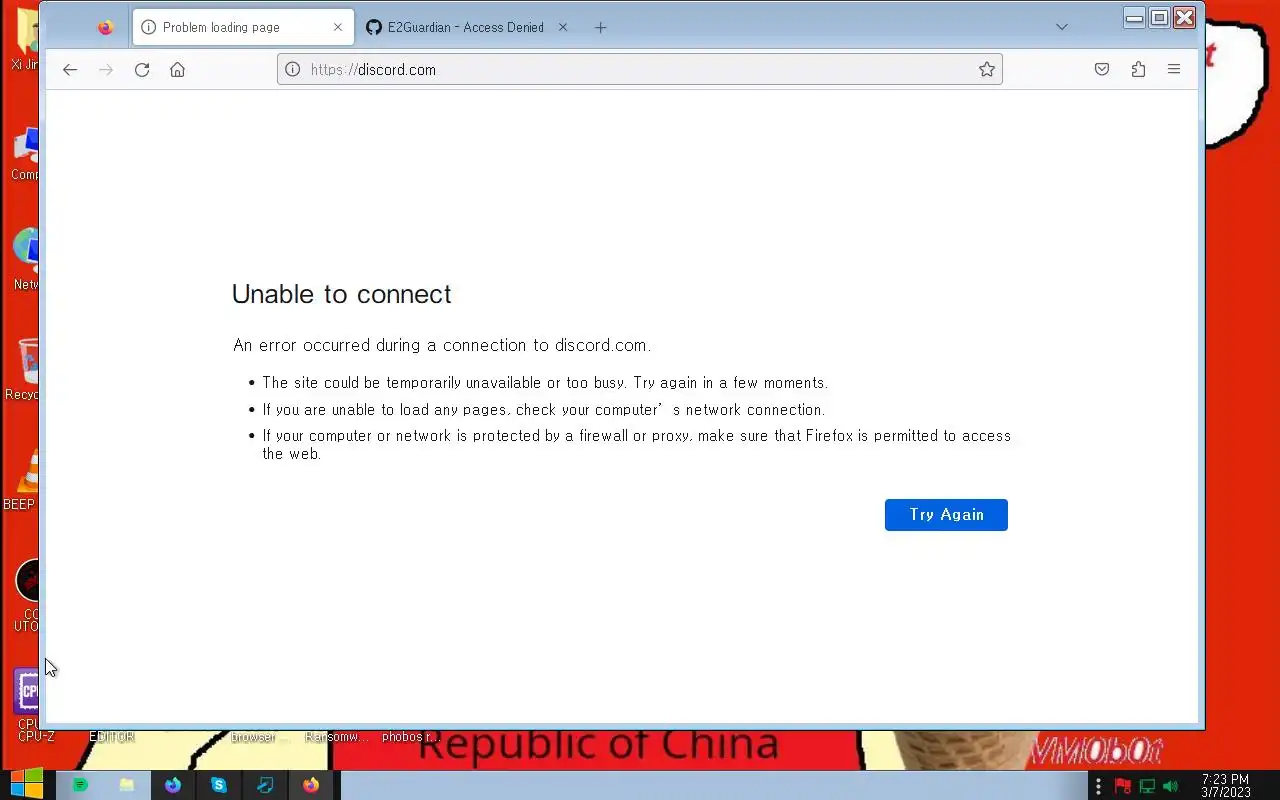Switch to the Problem loading page tab

[x=243, y=28]
